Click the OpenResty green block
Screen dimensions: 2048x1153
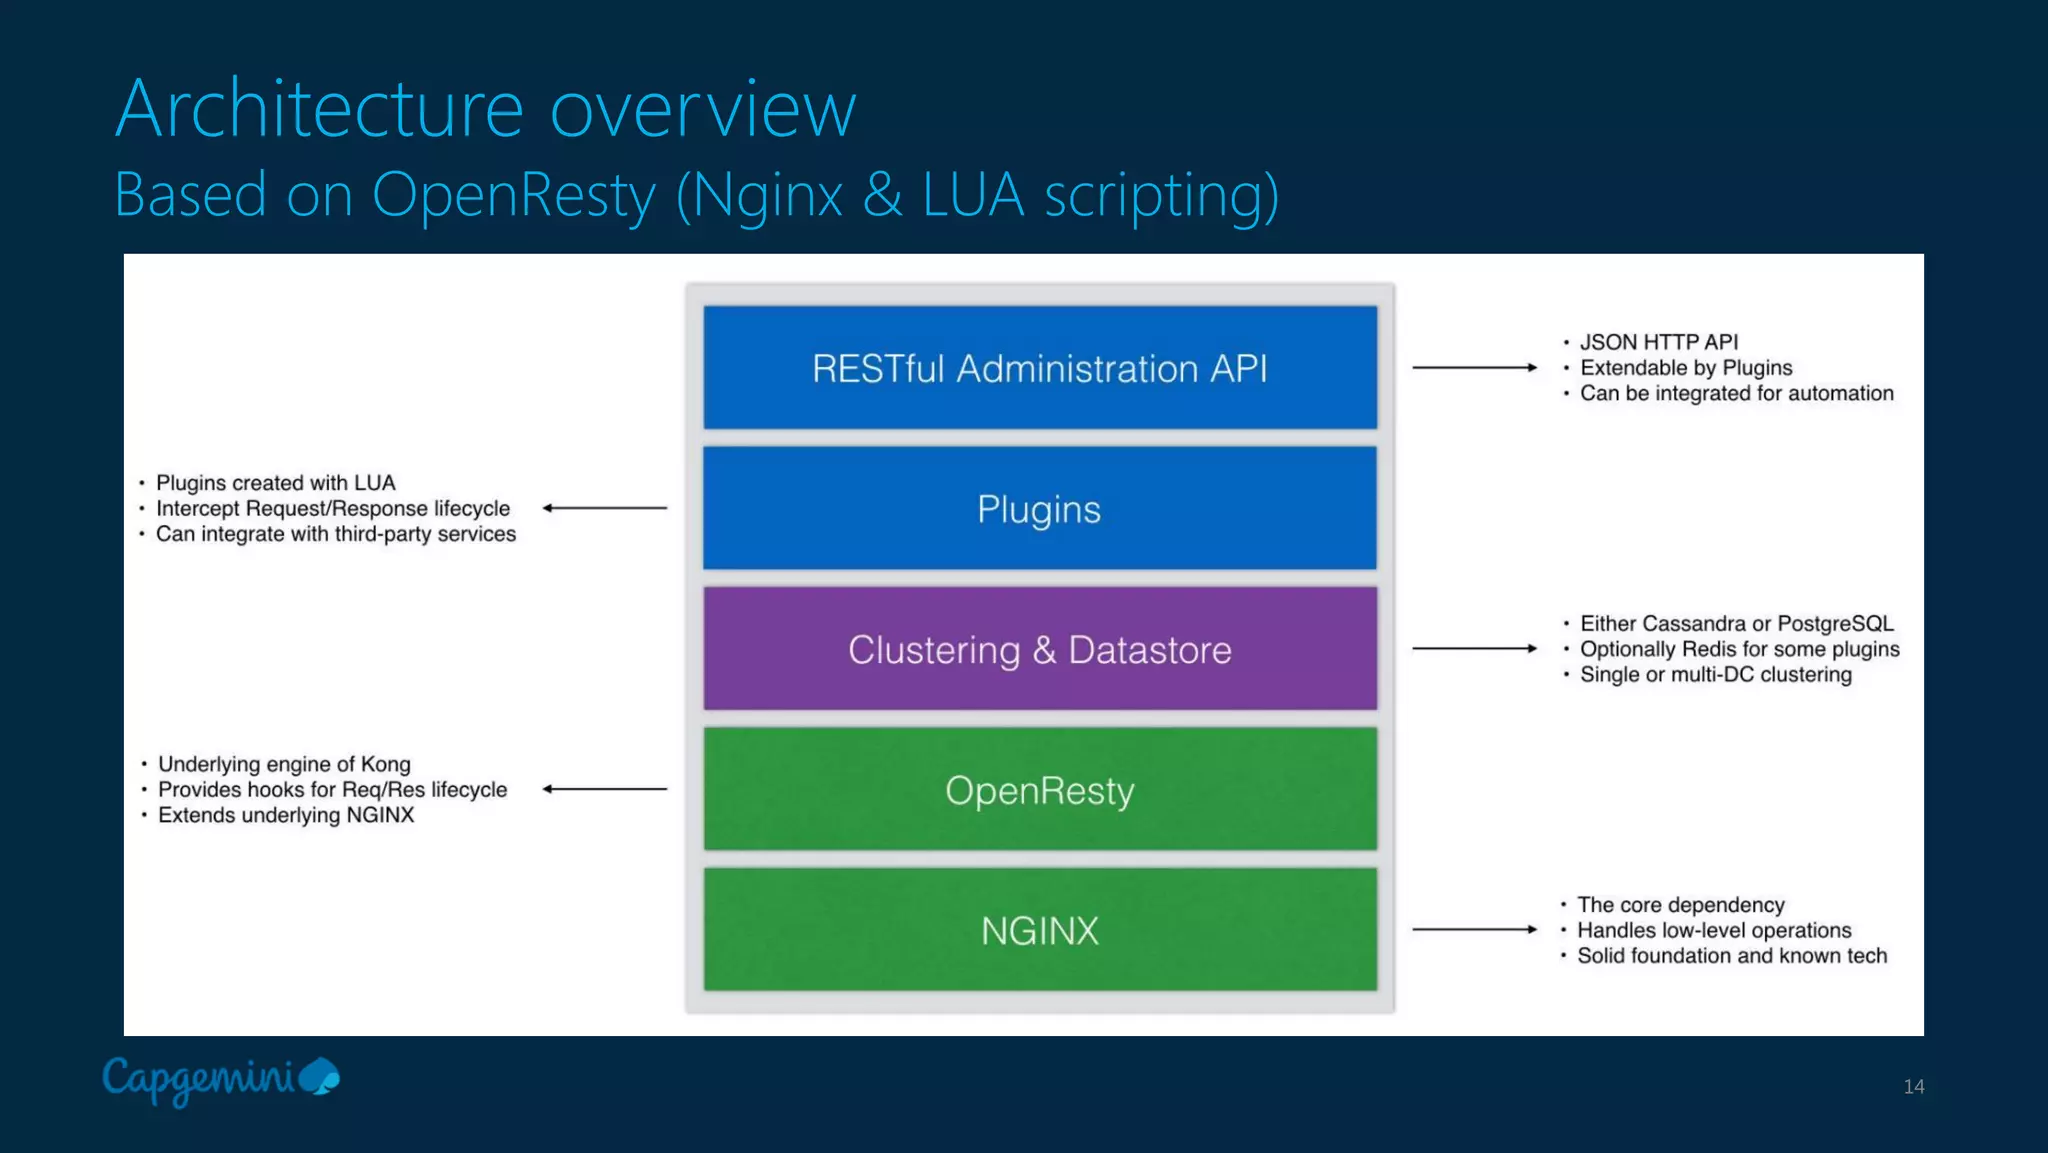(1040, 790)
